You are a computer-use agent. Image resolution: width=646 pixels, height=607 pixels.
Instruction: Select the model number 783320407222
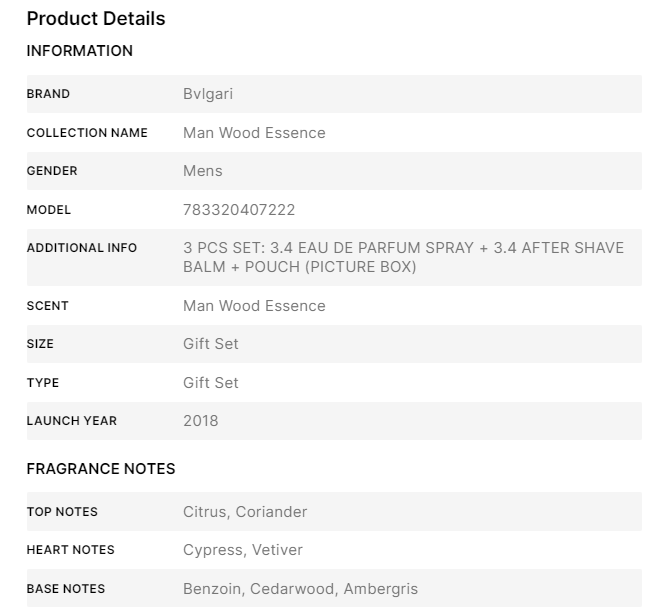[x=239, y=210]
